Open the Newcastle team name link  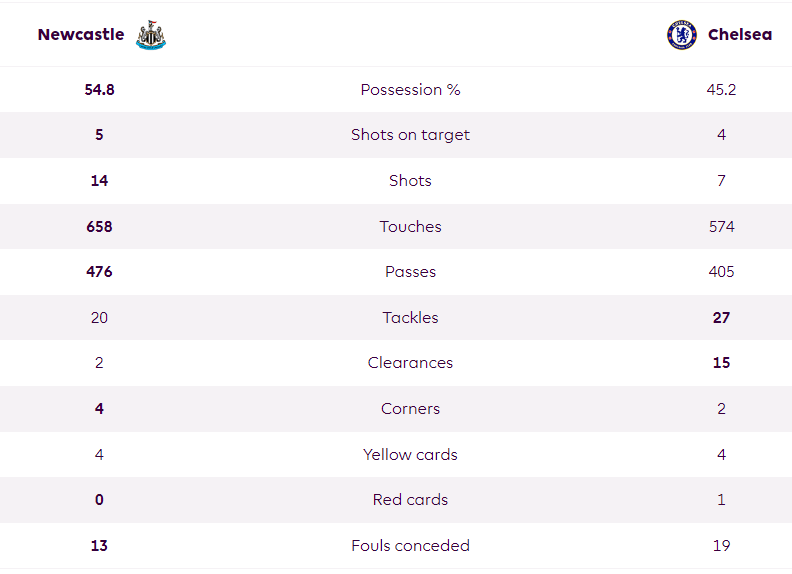tap(81, 34)
